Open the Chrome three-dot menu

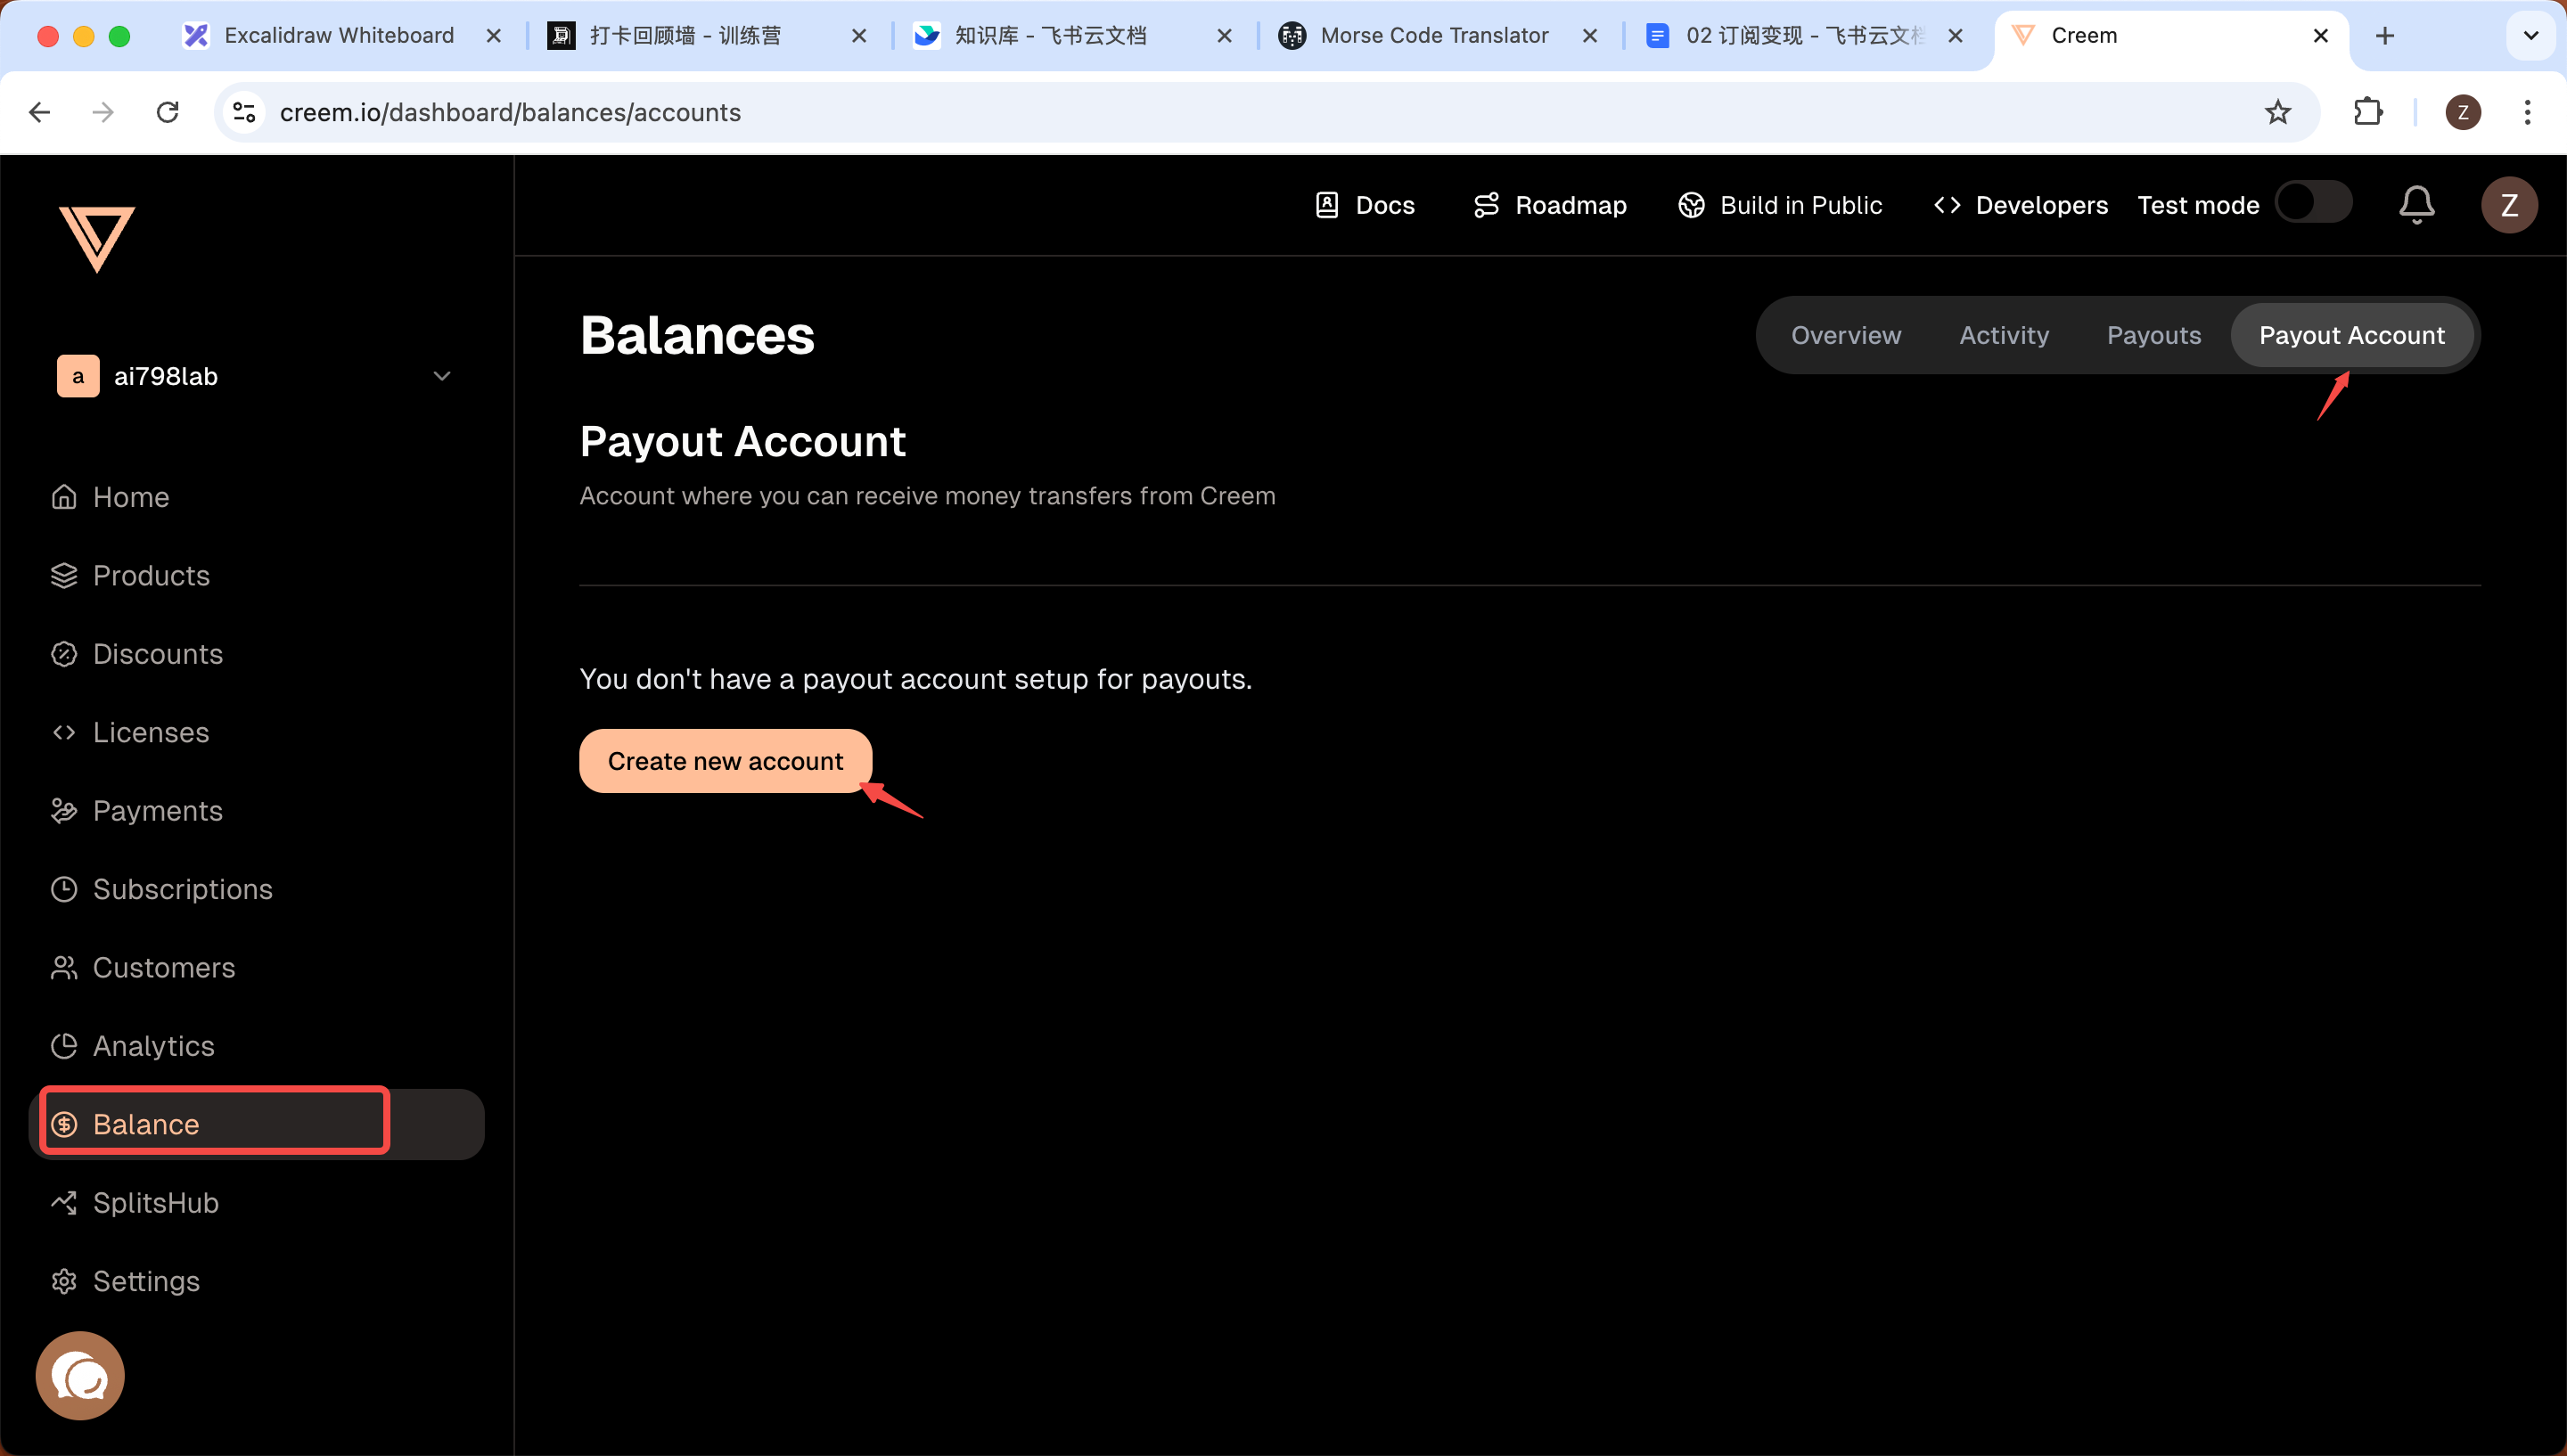(x=2527, y=112)
